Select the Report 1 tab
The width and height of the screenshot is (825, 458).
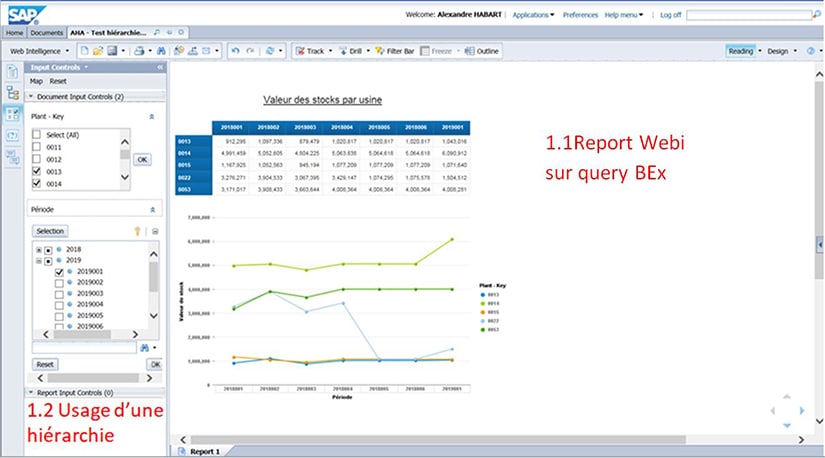tap(204, 452)
